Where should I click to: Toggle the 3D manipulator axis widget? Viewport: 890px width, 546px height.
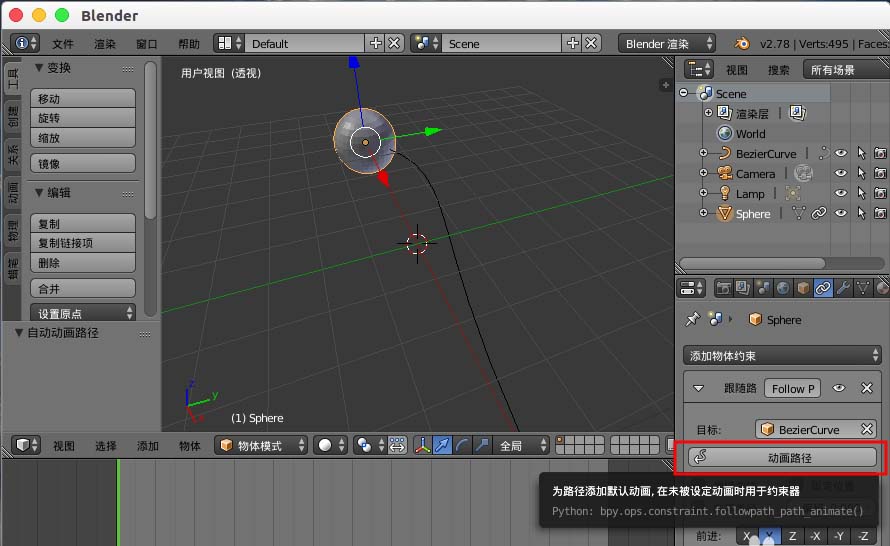point(422,446)
